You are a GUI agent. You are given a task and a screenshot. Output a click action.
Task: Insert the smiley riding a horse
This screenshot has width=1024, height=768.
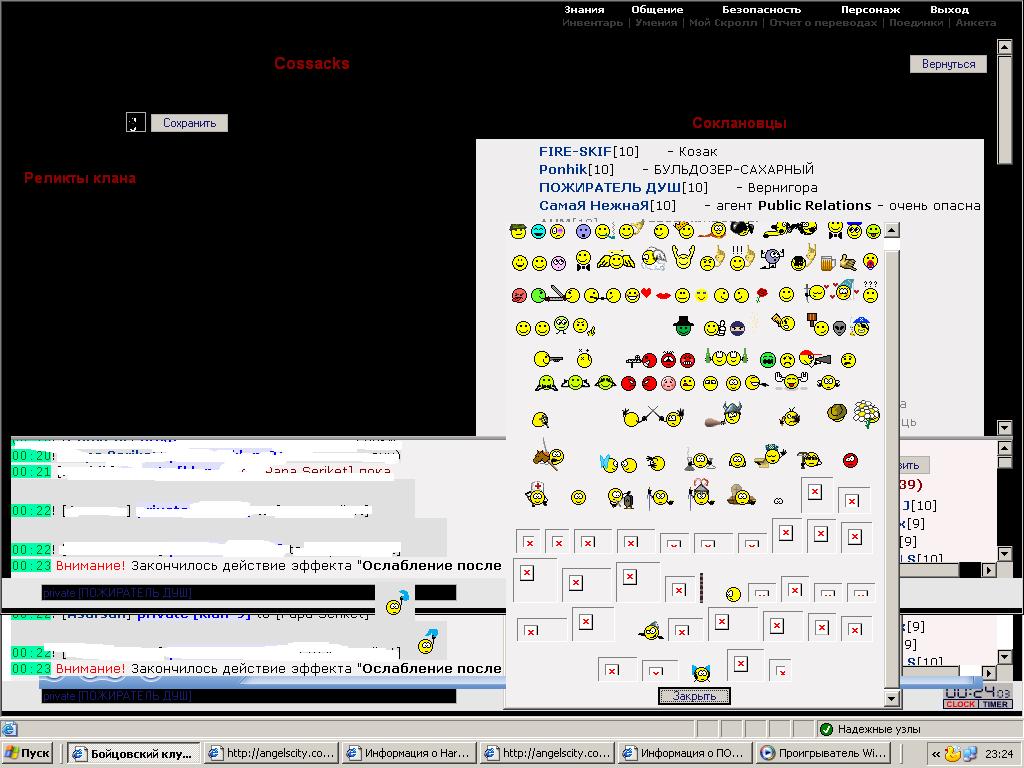click(548, 455)
